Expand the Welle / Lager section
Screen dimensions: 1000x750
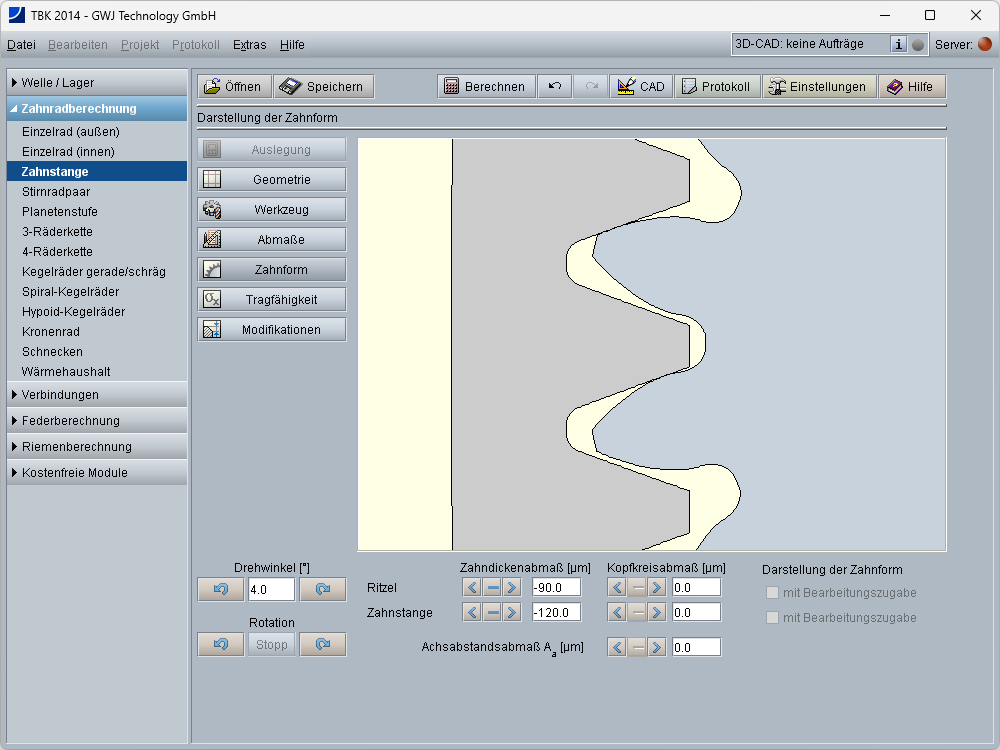click(x=97, y=83)
